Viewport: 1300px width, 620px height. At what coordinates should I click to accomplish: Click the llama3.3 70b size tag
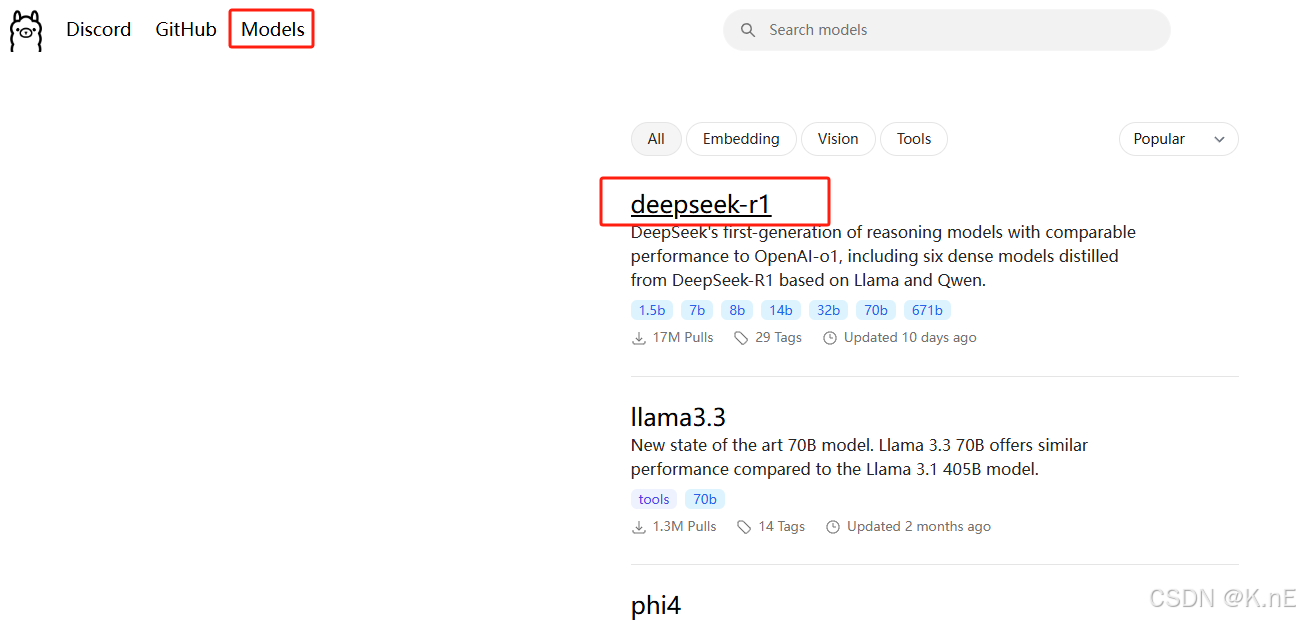[705, 499]
